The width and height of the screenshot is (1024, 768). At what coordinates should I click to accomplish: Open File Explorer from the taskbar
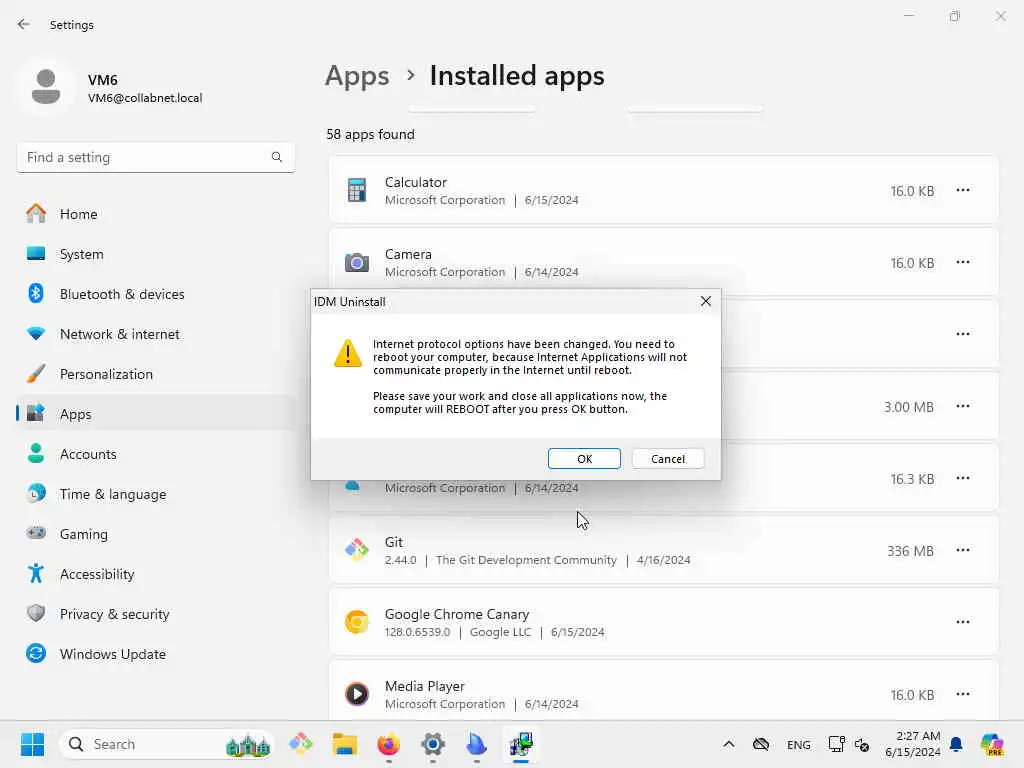[344, 744]
